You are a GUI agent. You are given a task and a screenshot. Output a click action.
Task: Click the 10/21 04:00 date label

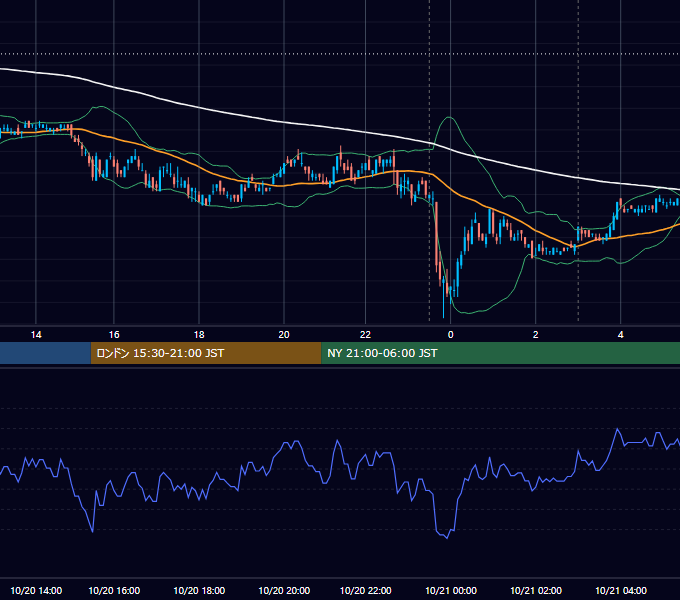coord(621,590)
